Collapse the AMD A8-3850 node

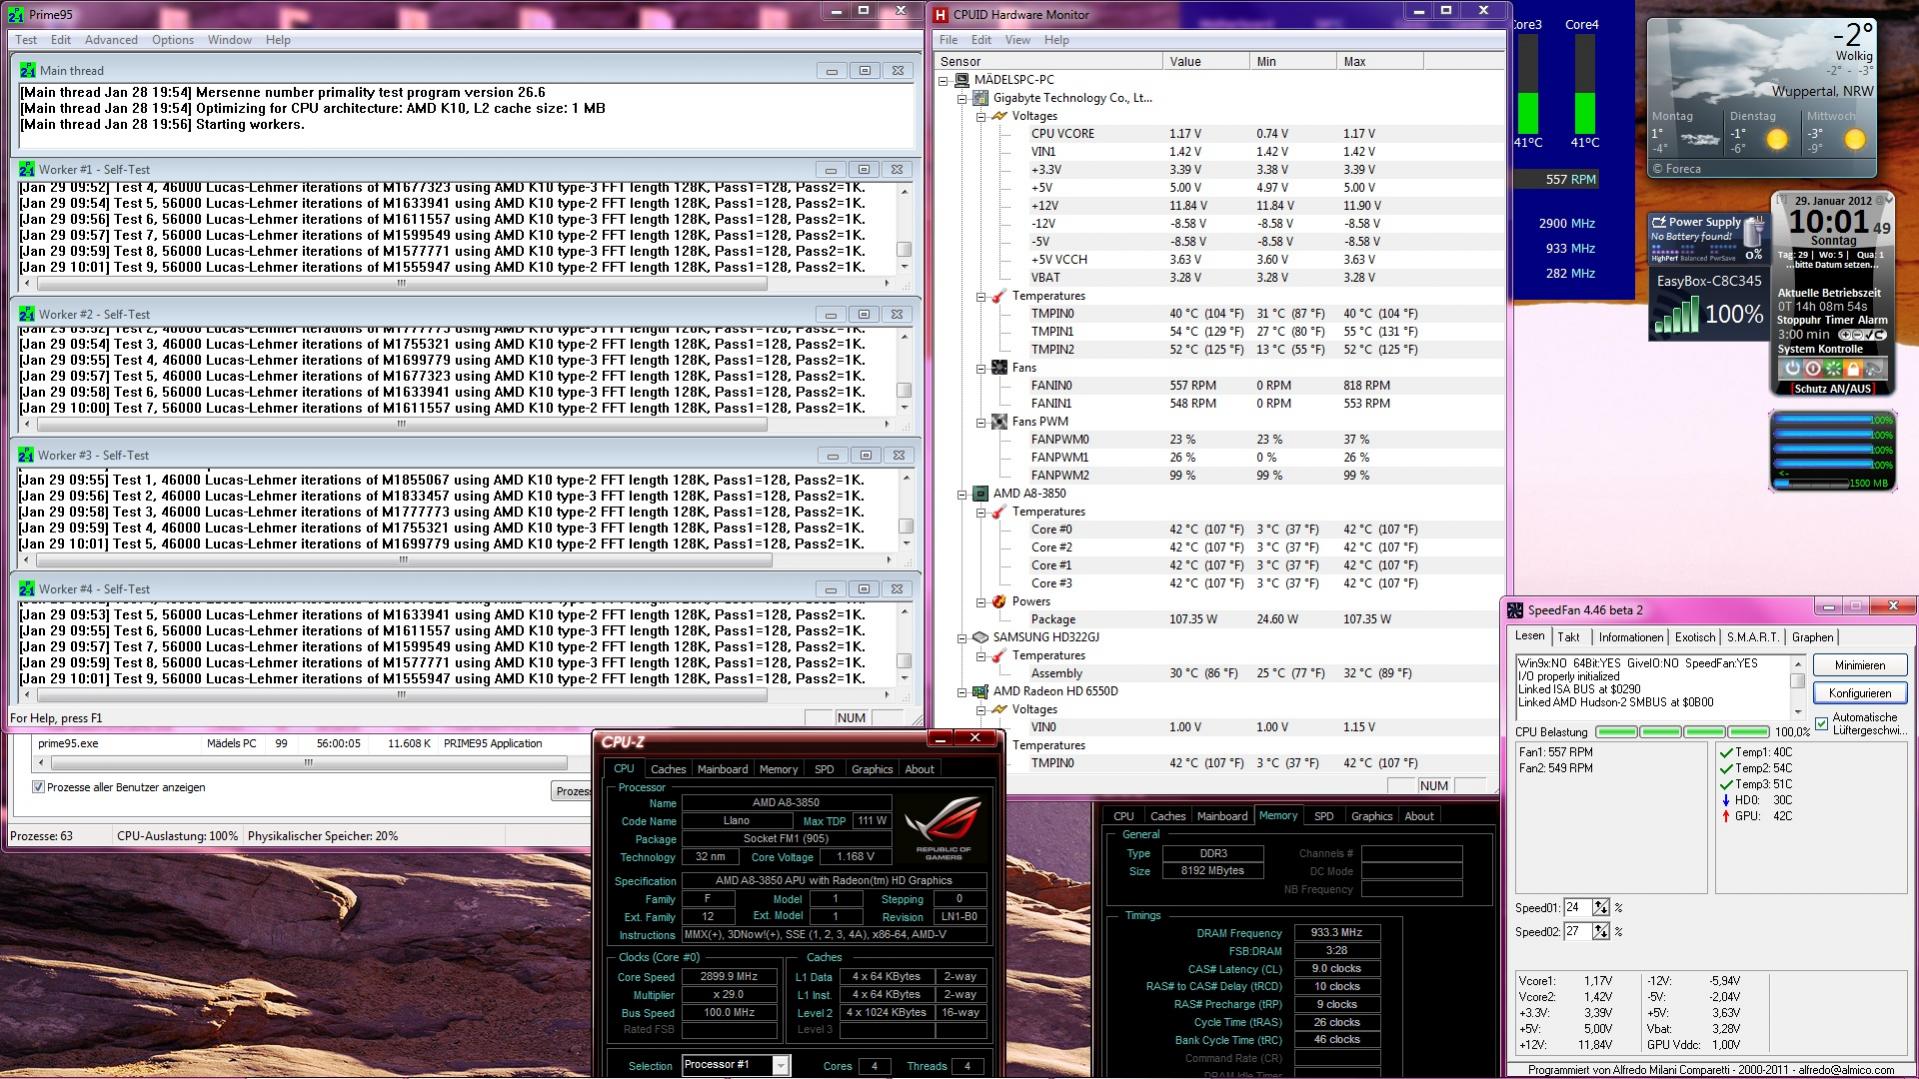(962, 494)
